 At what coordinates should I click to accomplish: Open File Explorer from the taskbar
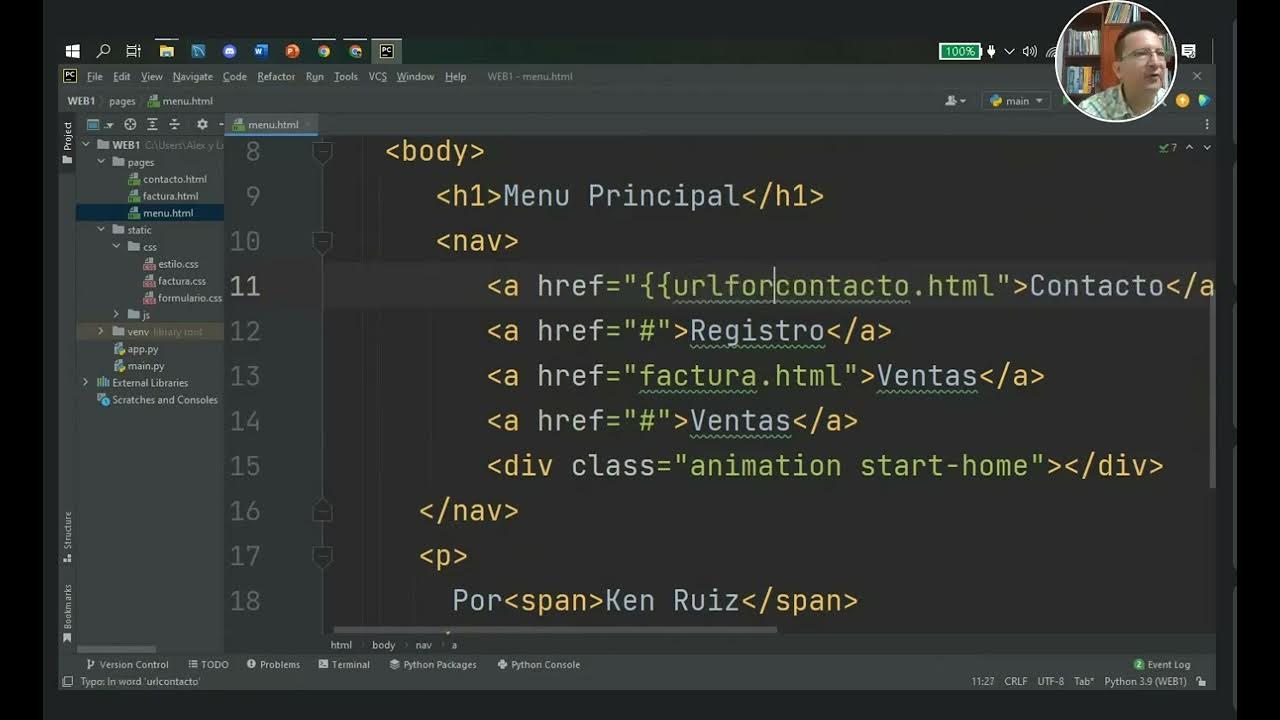click(166, 51)
